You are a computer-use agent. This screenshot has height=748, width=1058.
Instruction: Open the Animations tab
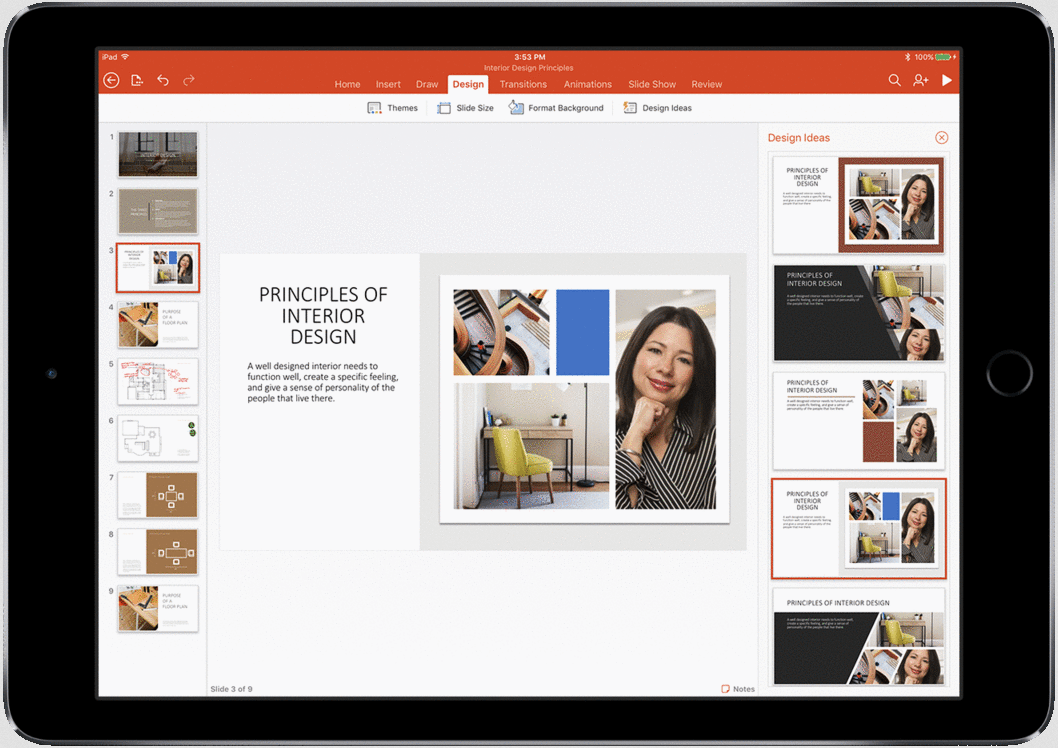pyautogui.click(x=588, y=84)
